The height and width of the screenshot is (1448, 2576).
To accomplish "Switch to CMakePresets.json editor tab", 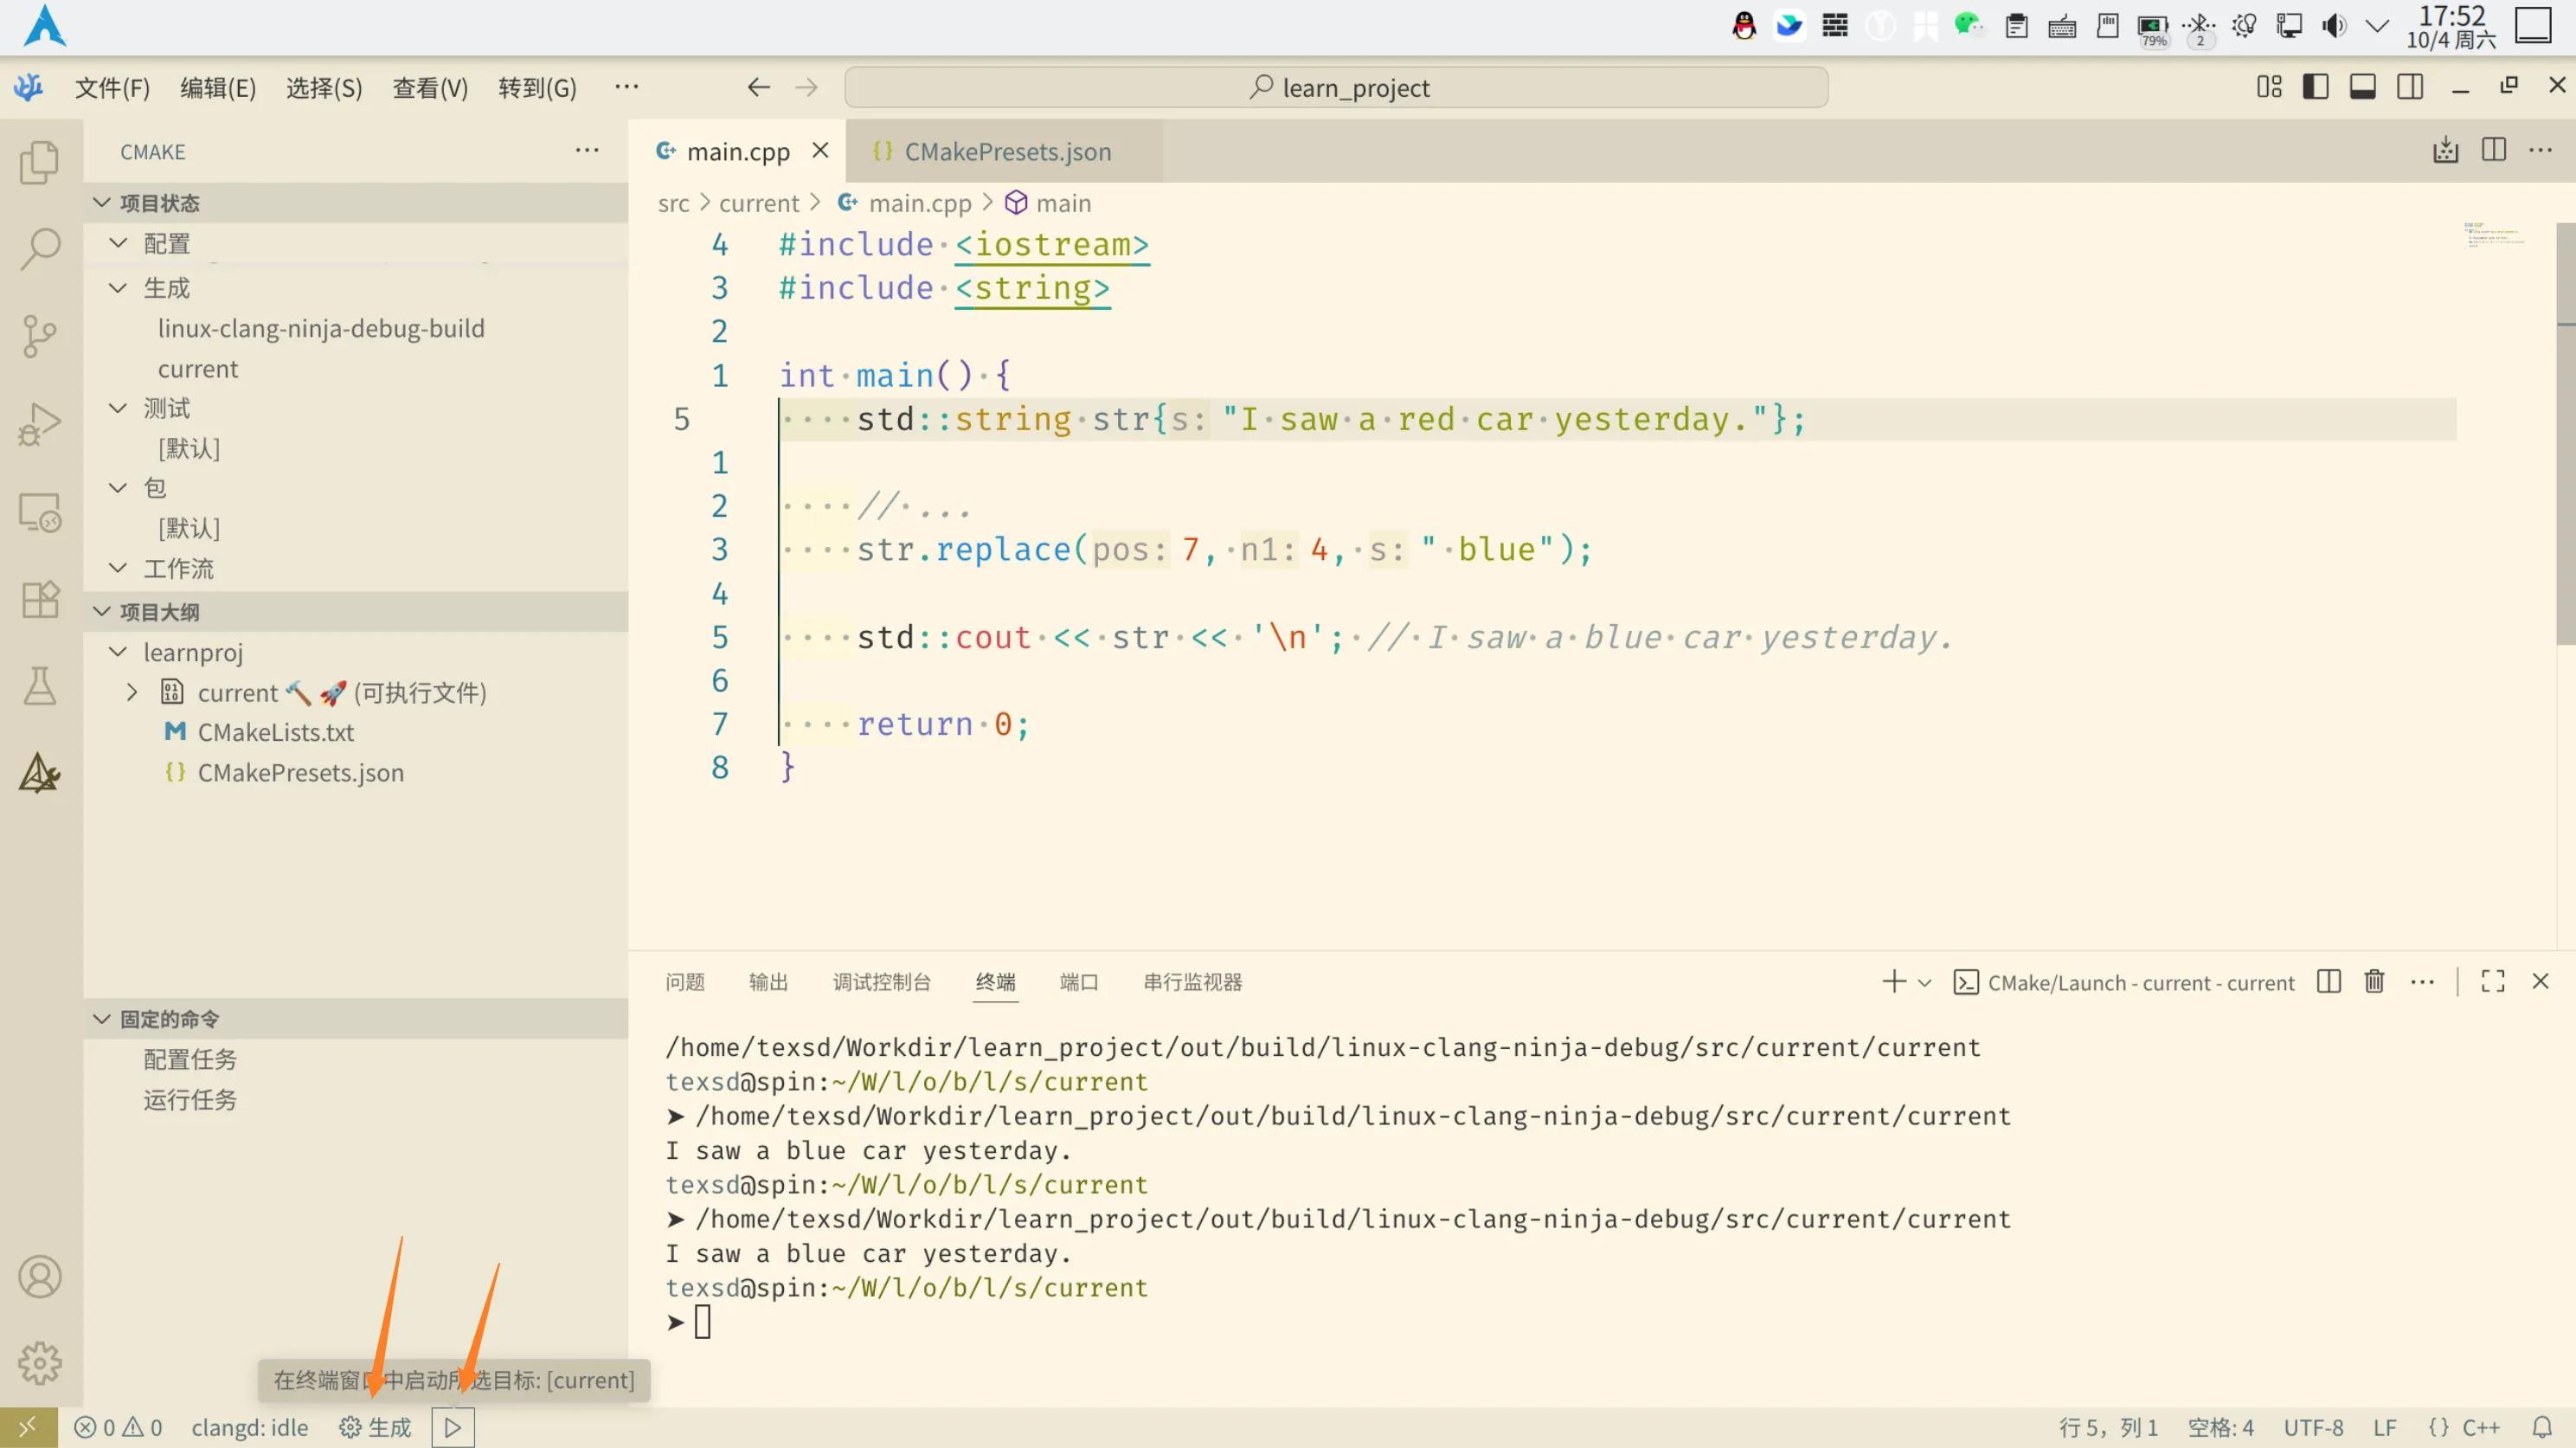I will pos(1006,152).
